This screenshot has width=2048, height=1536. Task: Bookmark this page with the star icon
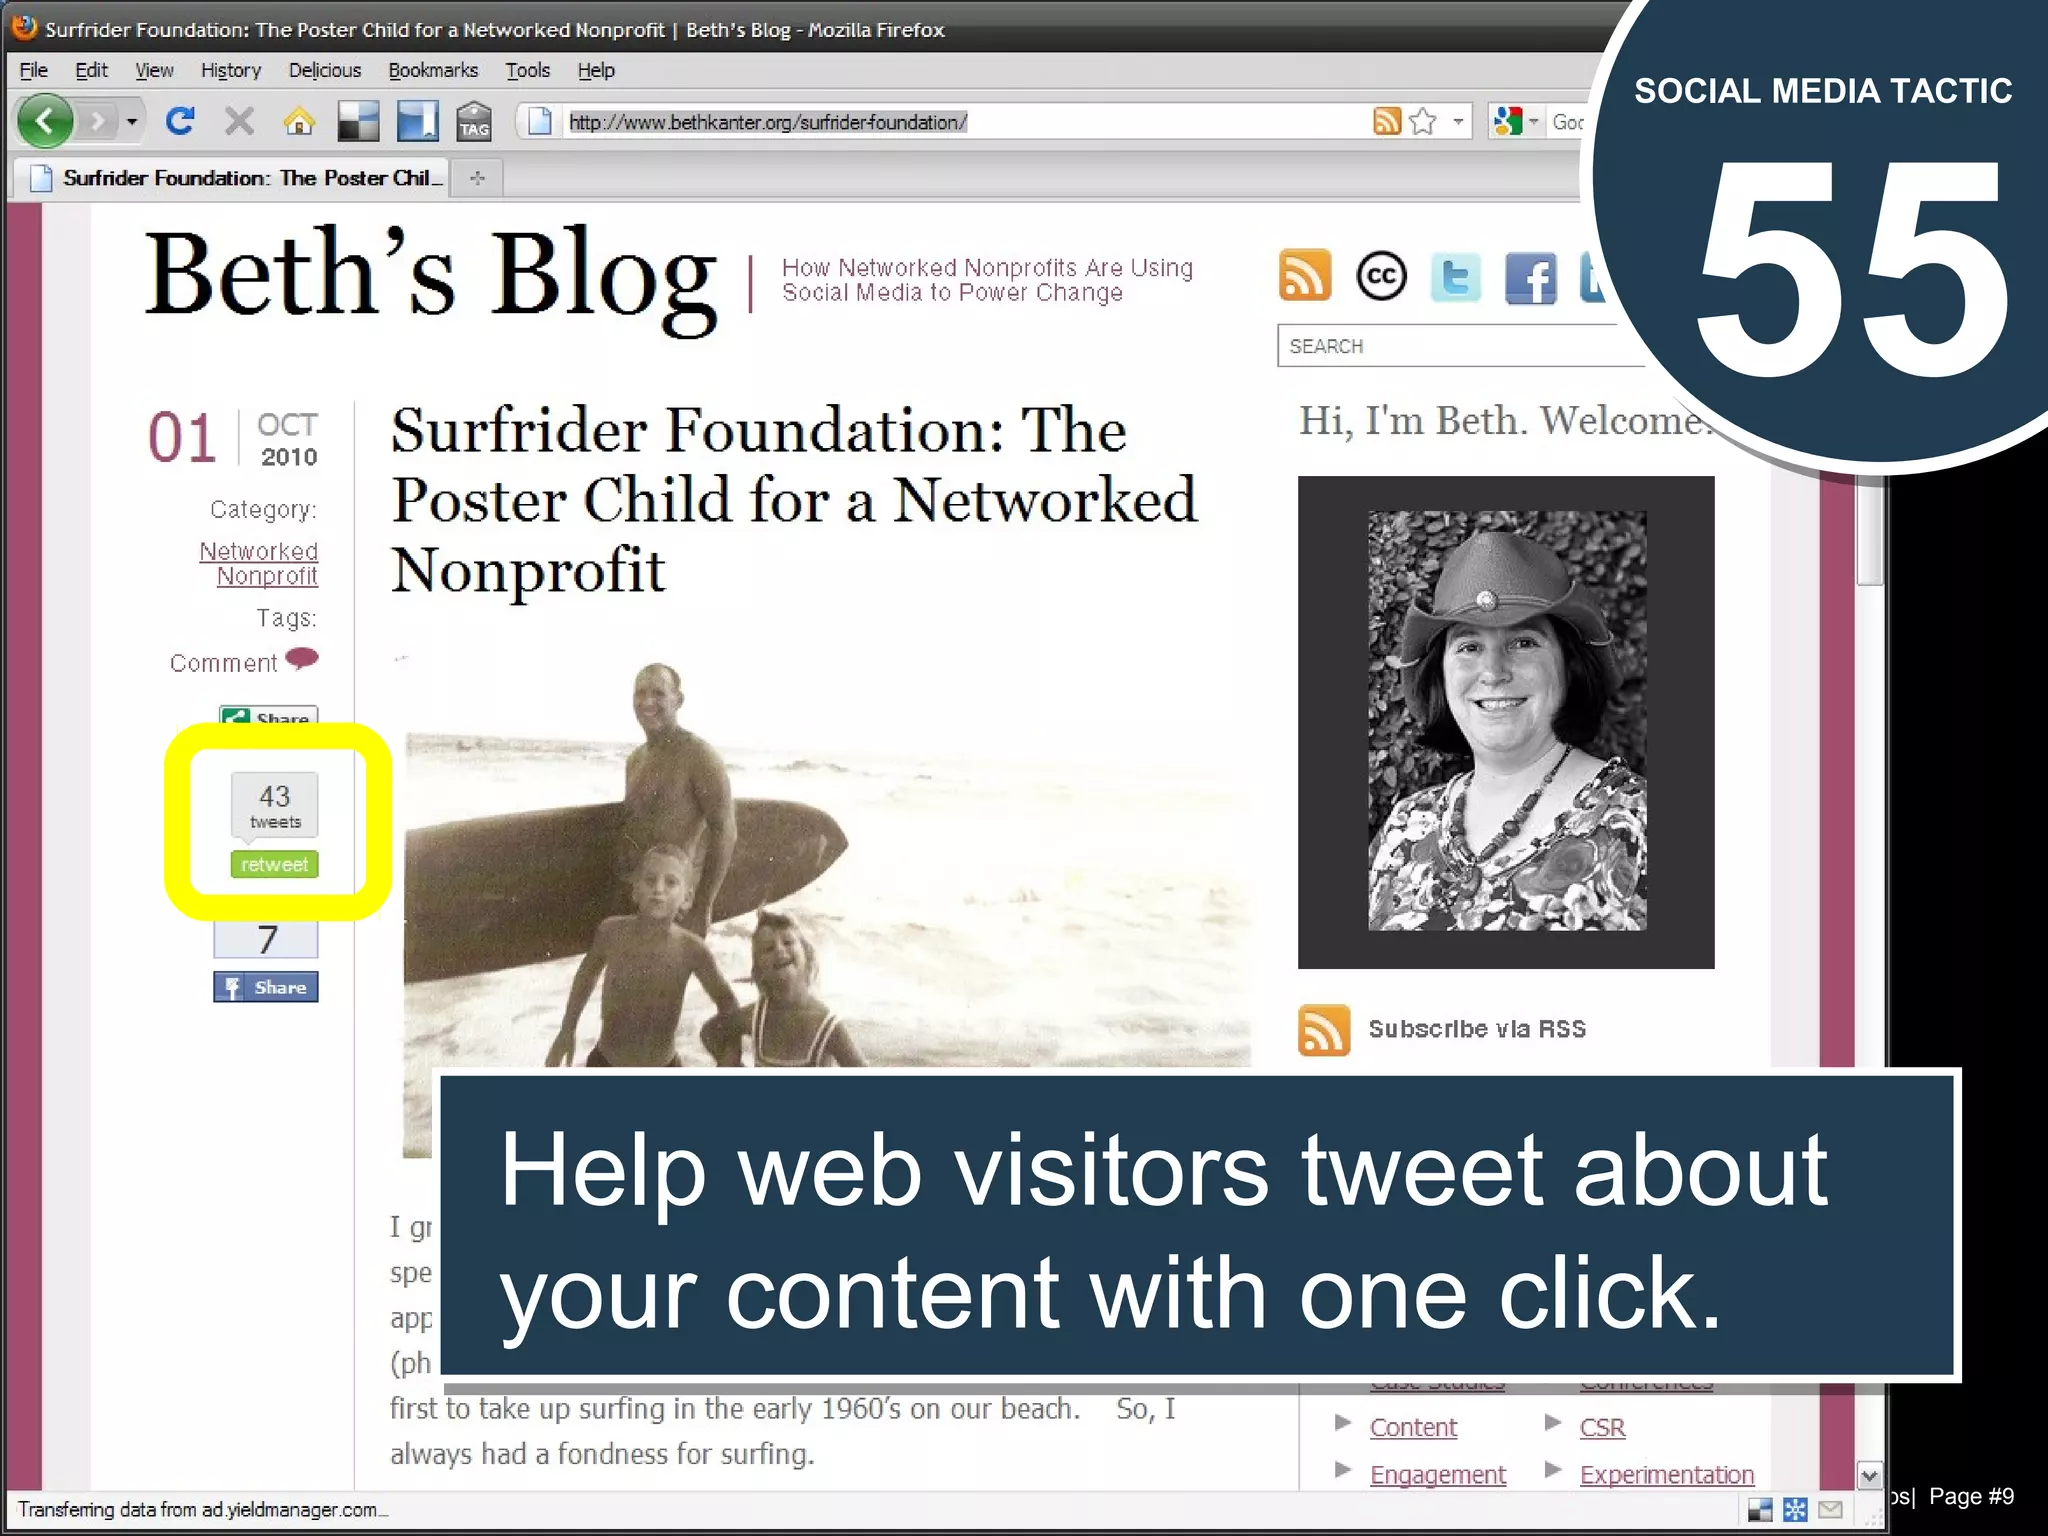1423,122
